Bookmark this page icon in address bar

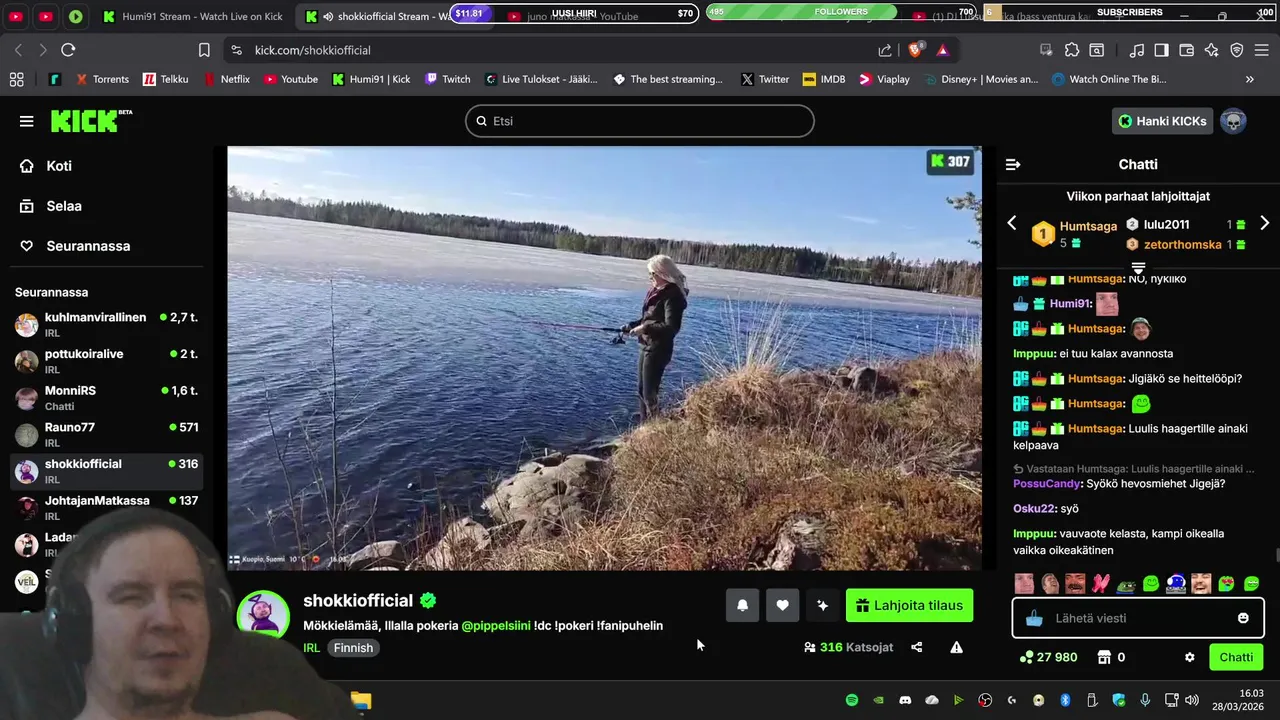(x=204, y=50)
